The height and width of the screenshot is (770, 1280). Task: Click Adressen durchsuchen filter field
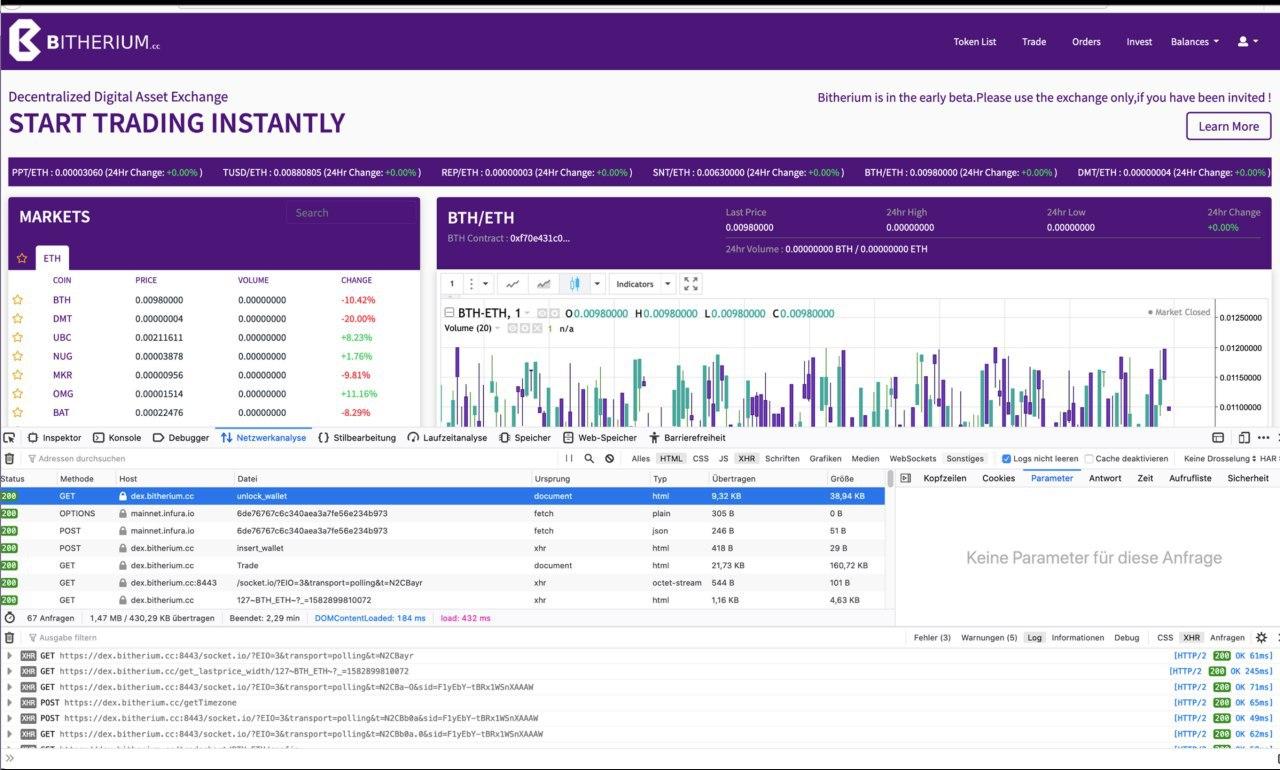pyautogui.click(x=290, y=458)
